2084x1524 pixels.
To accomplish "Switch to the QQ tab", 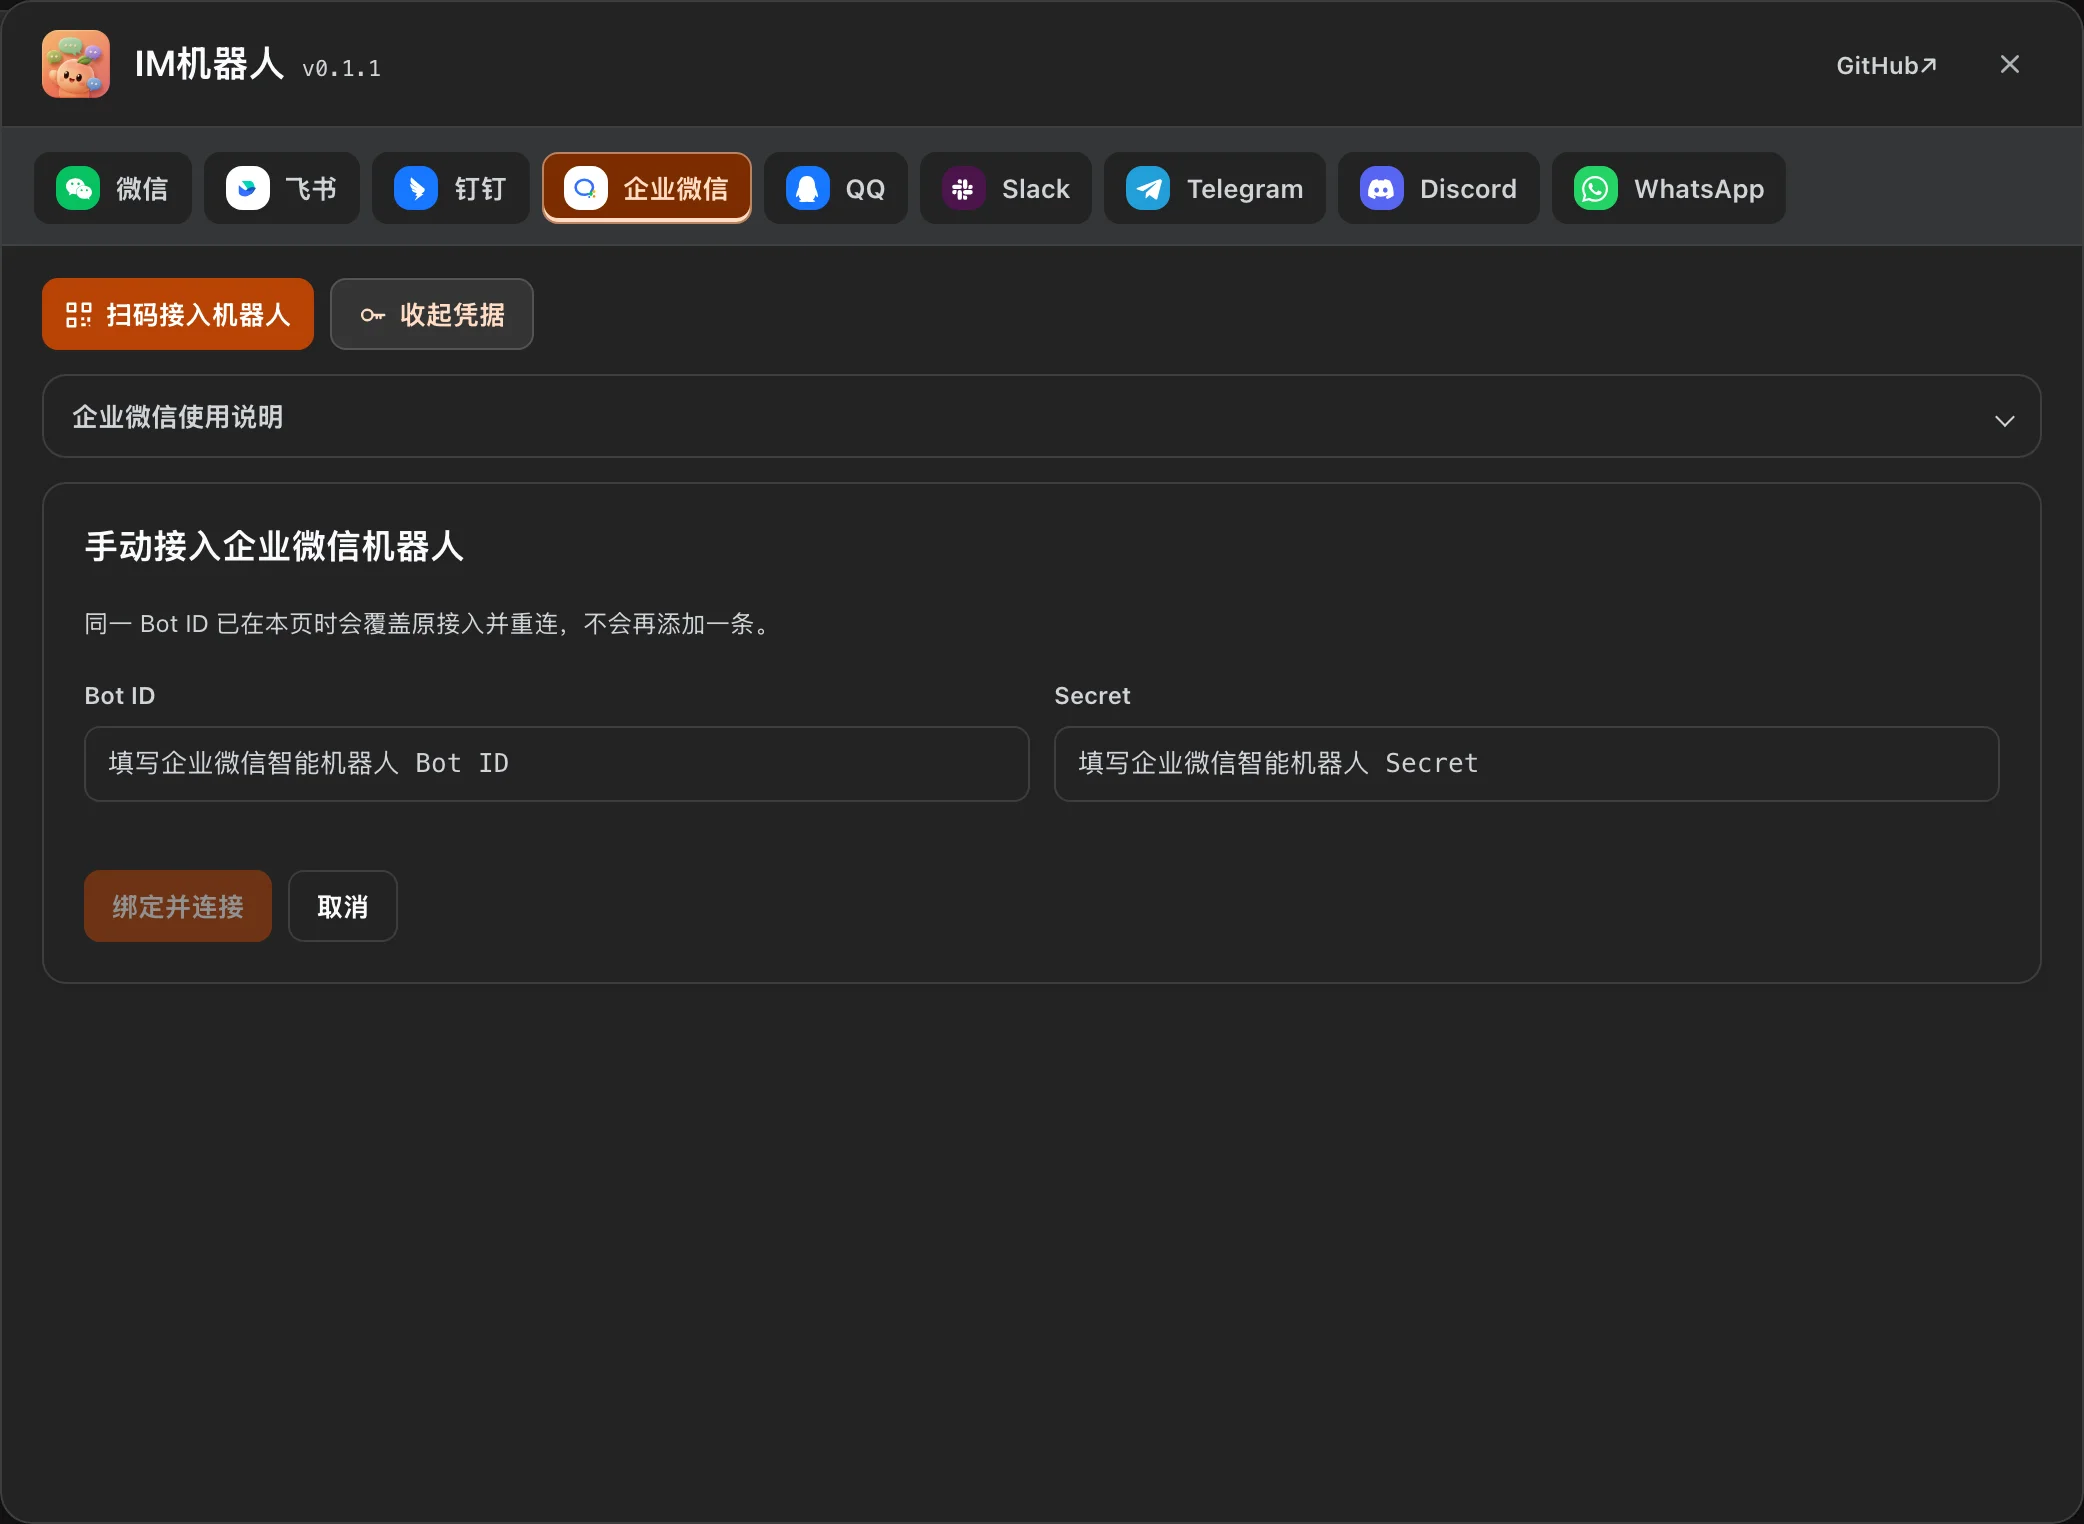I will click(x=836, y=188).
